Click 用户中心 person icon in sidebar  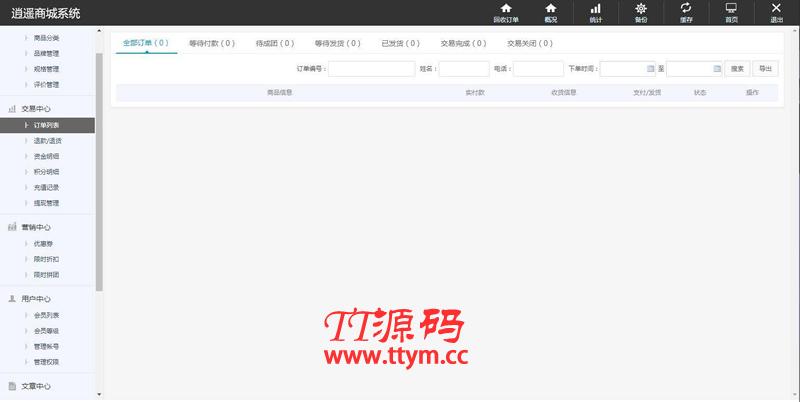pyautogui.click(x=12, y=298)
